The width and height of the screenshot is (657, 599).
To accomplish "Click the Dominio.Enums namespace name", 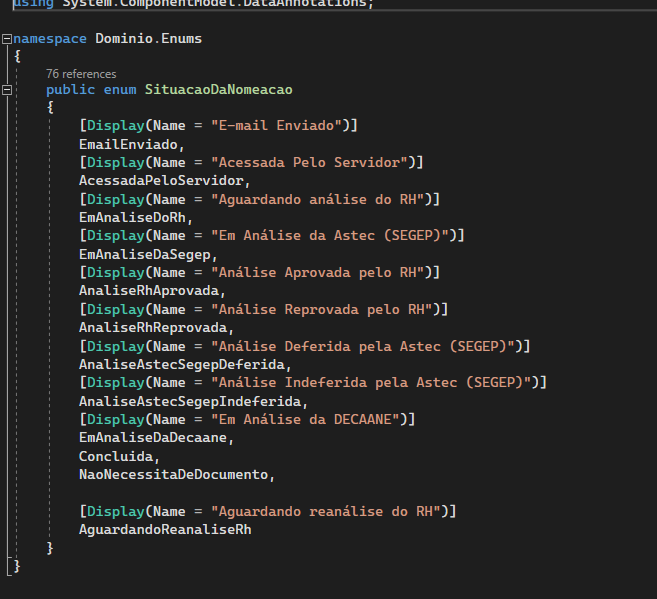I will (x=148, y=39).
